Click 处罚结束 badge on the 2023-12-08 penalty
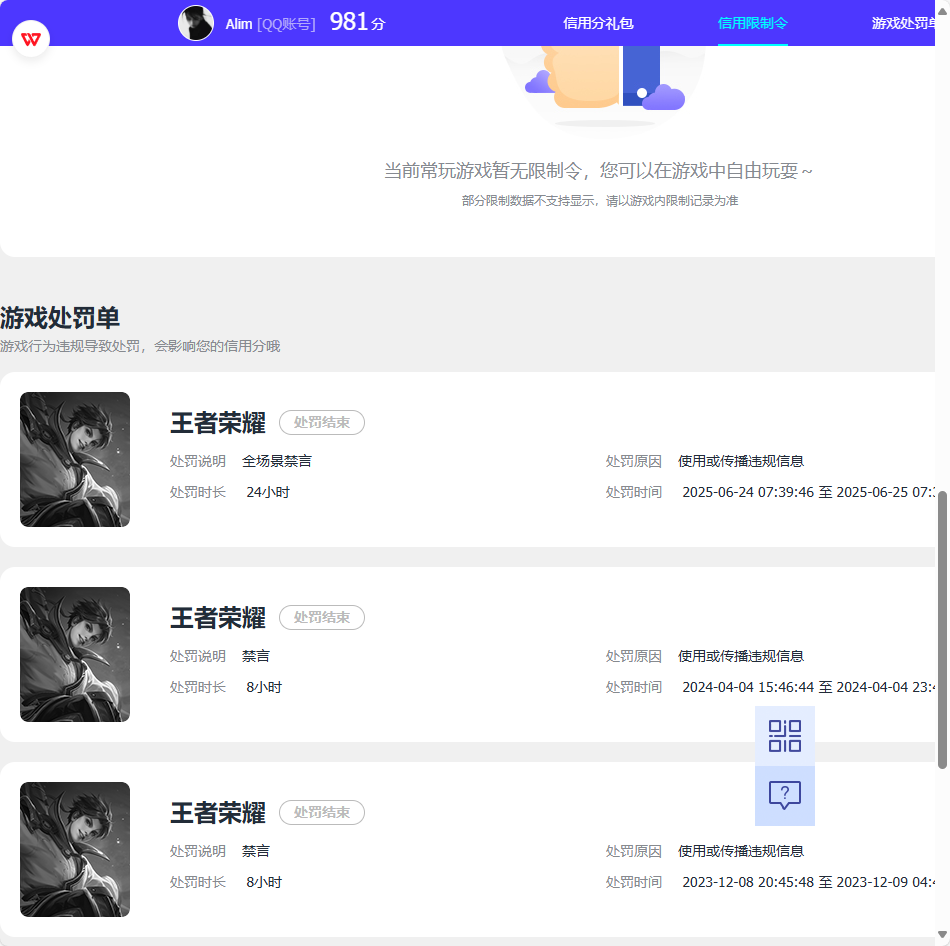Viewport: 950px width, 946px height. pos(322,813)
